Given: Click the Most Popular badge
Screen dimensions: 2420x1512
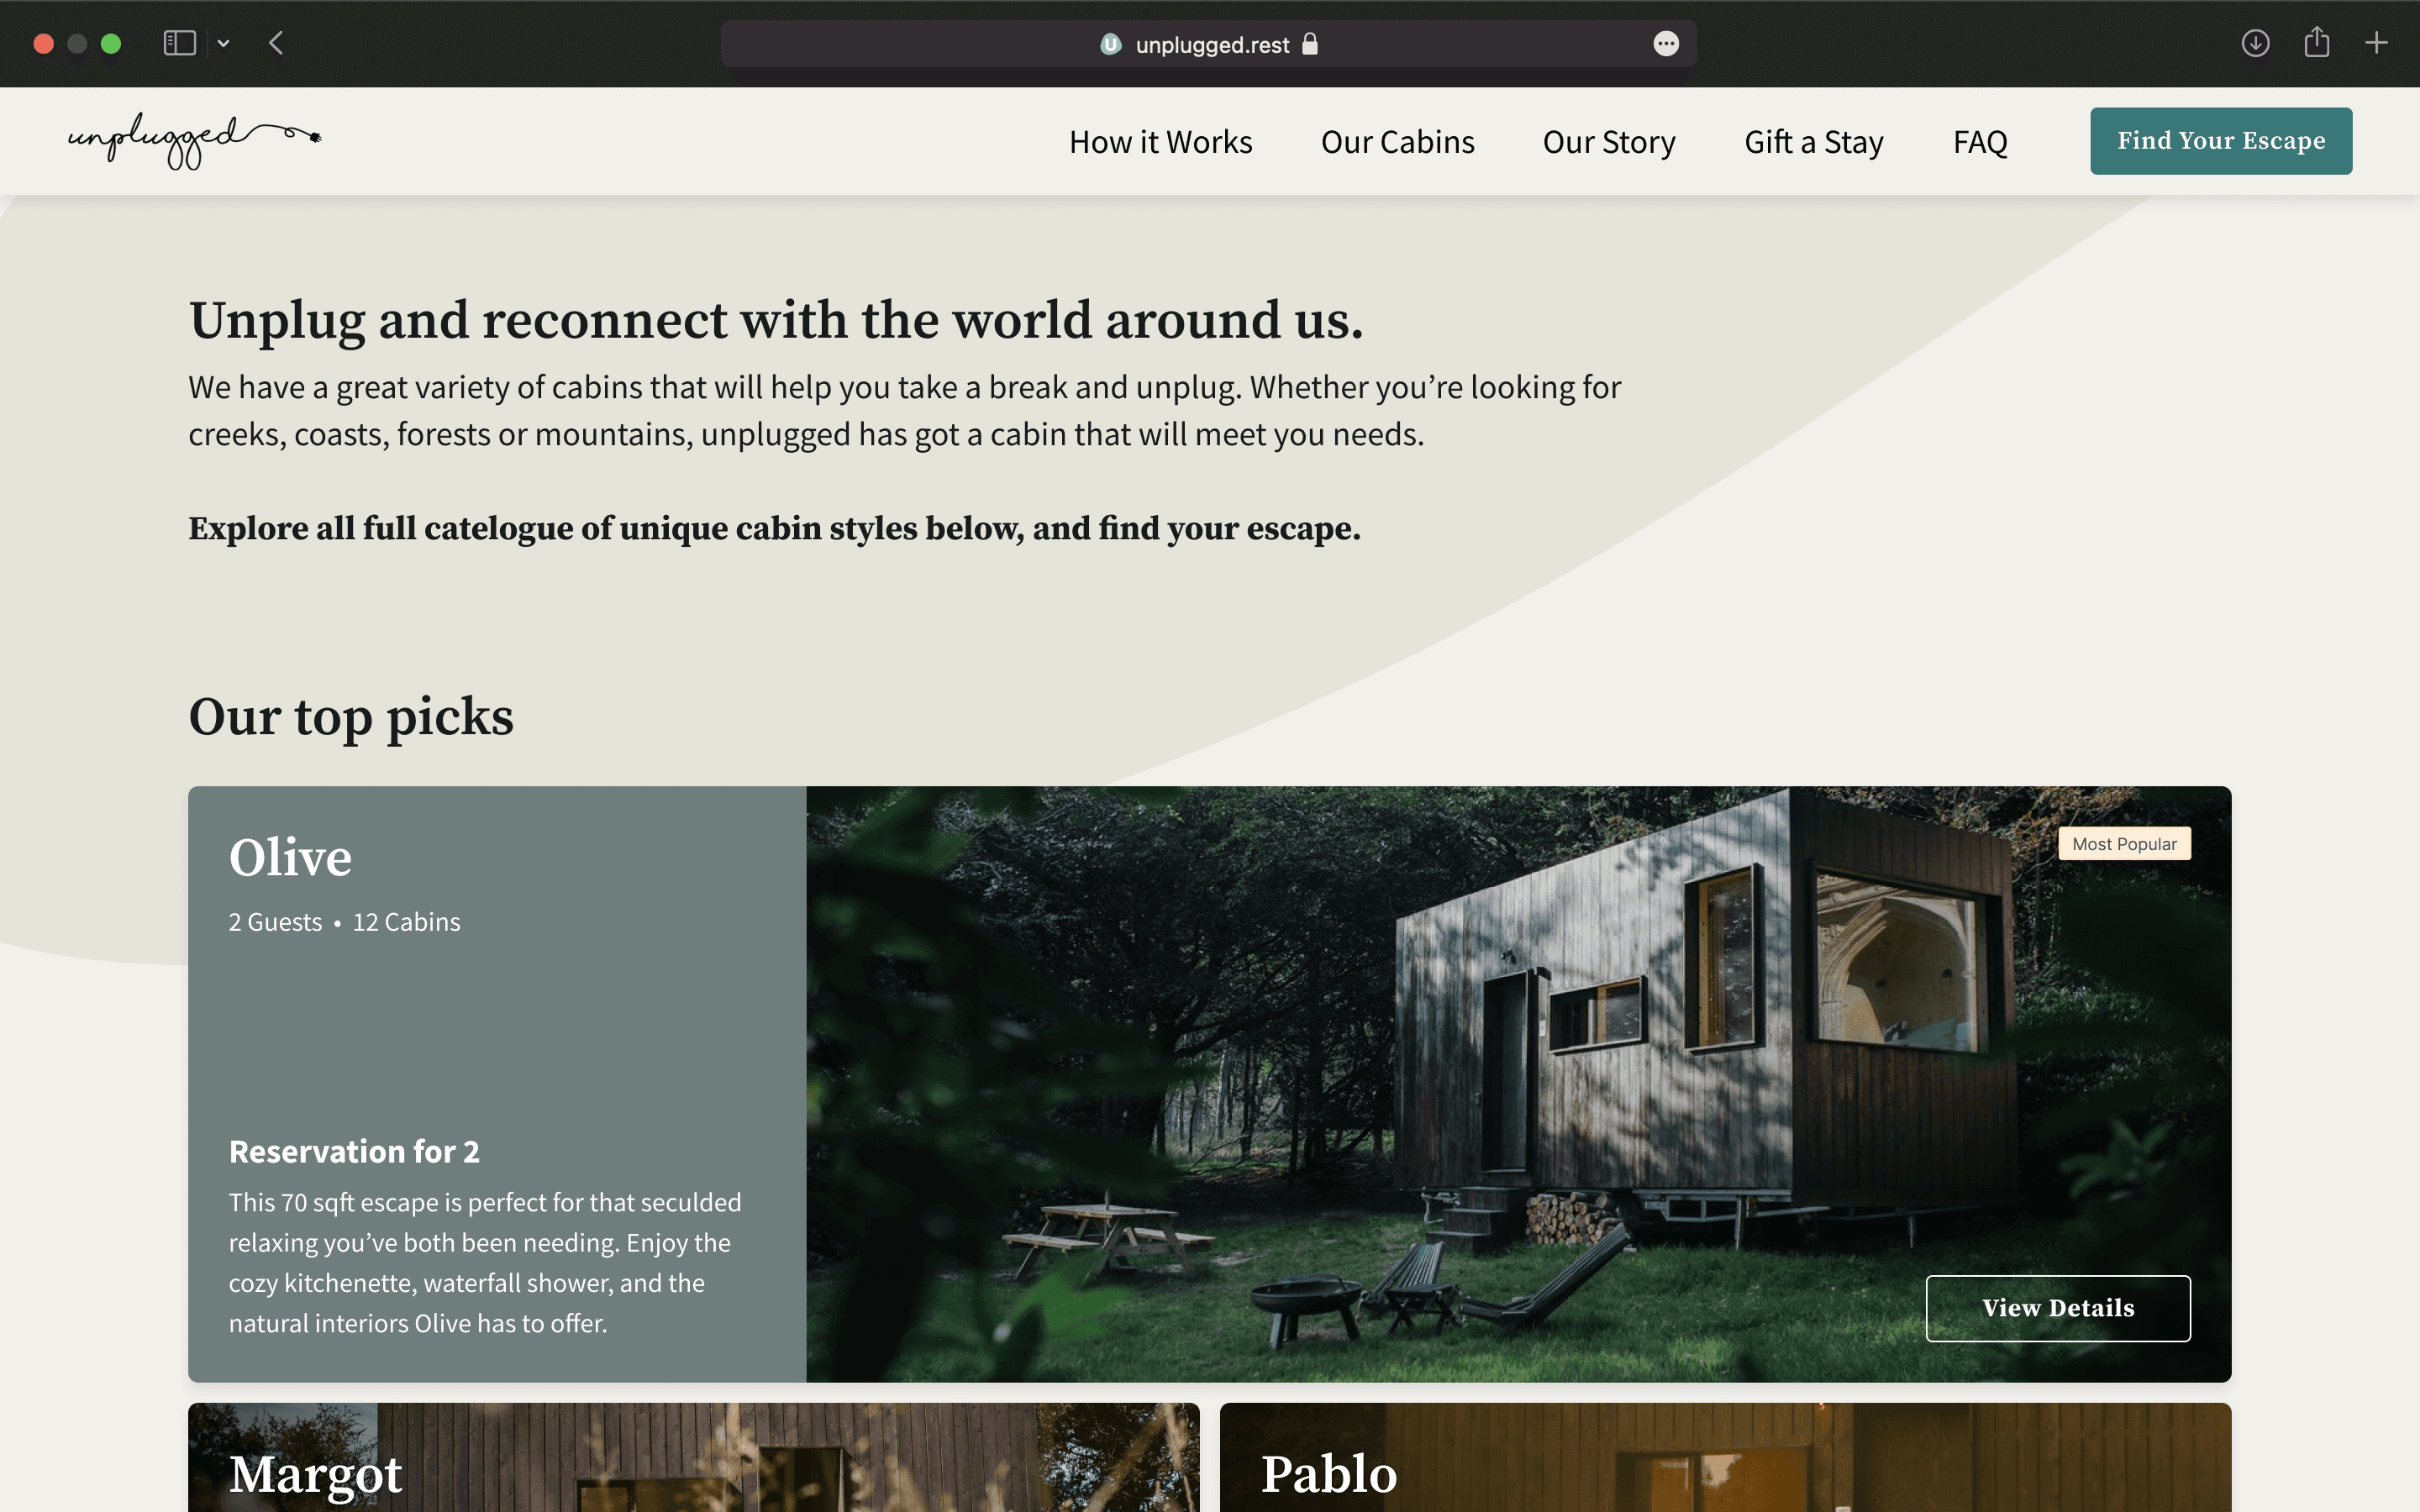Looking at the screenshot, I should coord(2124,844).
